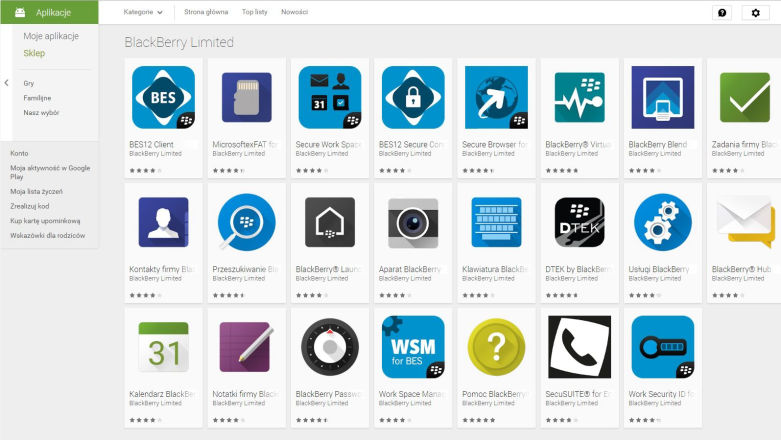Image resolution: width=781 pixels, height=440 pixels.
Task: Open the Aparat BlackBerry camera icon
Action: [413, 223]
